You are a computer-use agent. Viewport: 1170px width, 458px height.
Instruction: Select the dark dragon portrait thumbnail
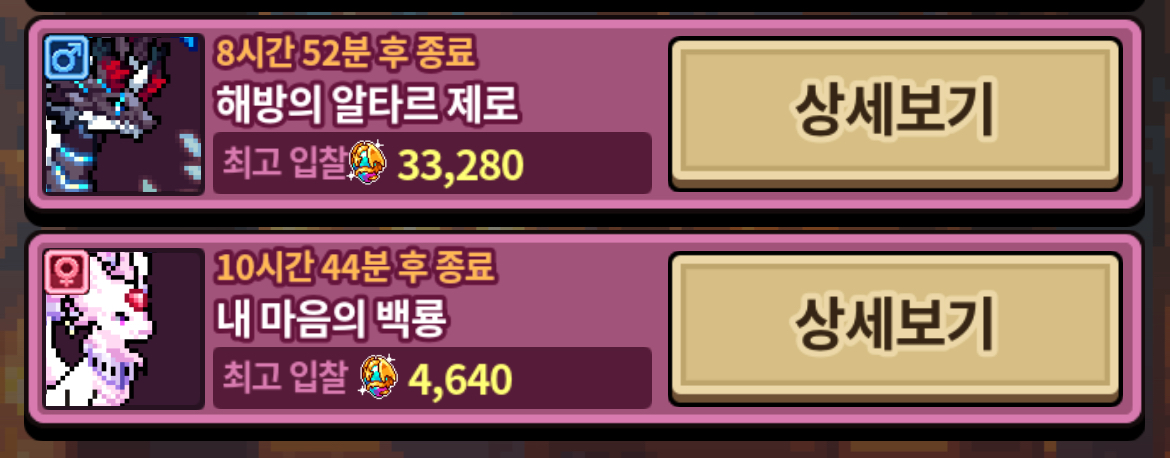124,114
